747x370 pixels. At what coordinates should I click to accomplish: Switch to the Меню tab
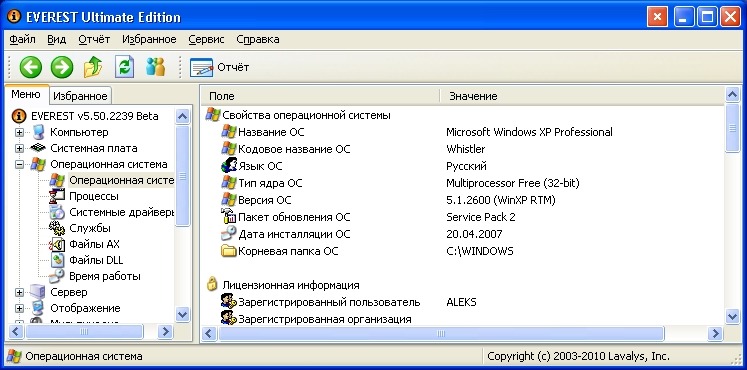pos(26,94)
